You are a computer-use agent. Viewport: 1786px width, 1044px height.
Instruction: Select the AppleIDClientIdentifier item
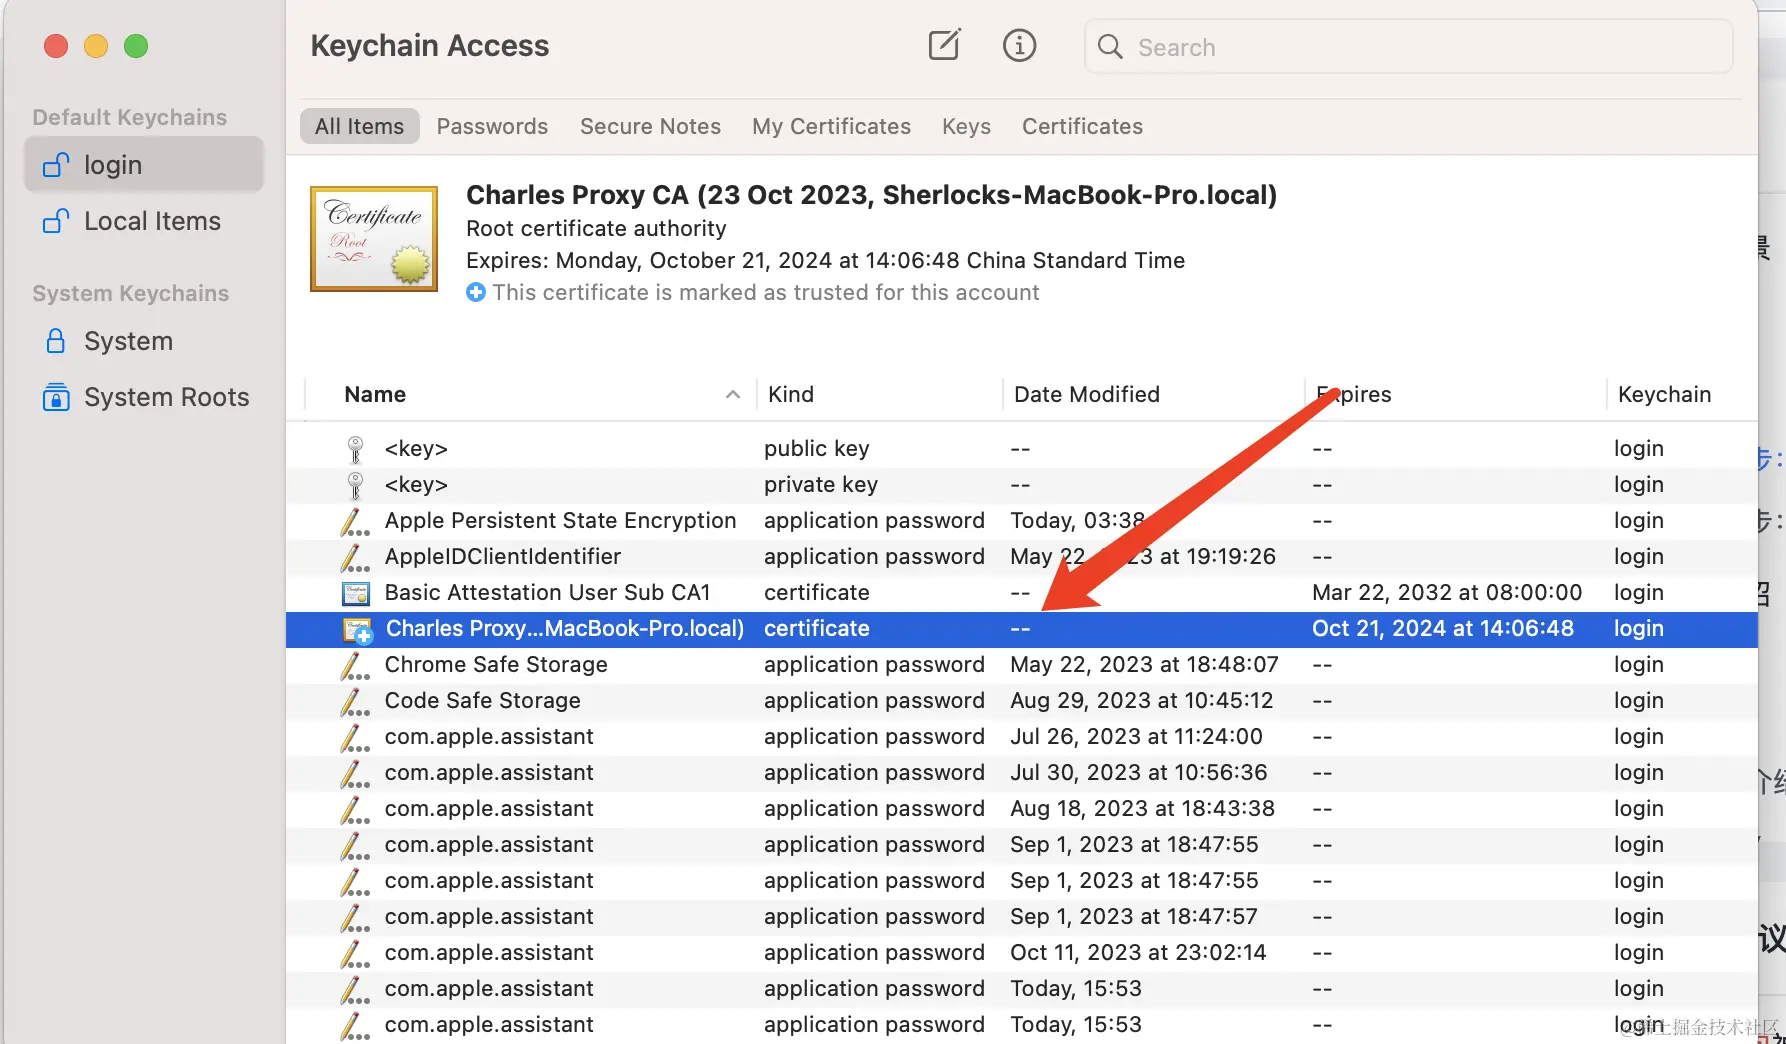(1022, 556)
